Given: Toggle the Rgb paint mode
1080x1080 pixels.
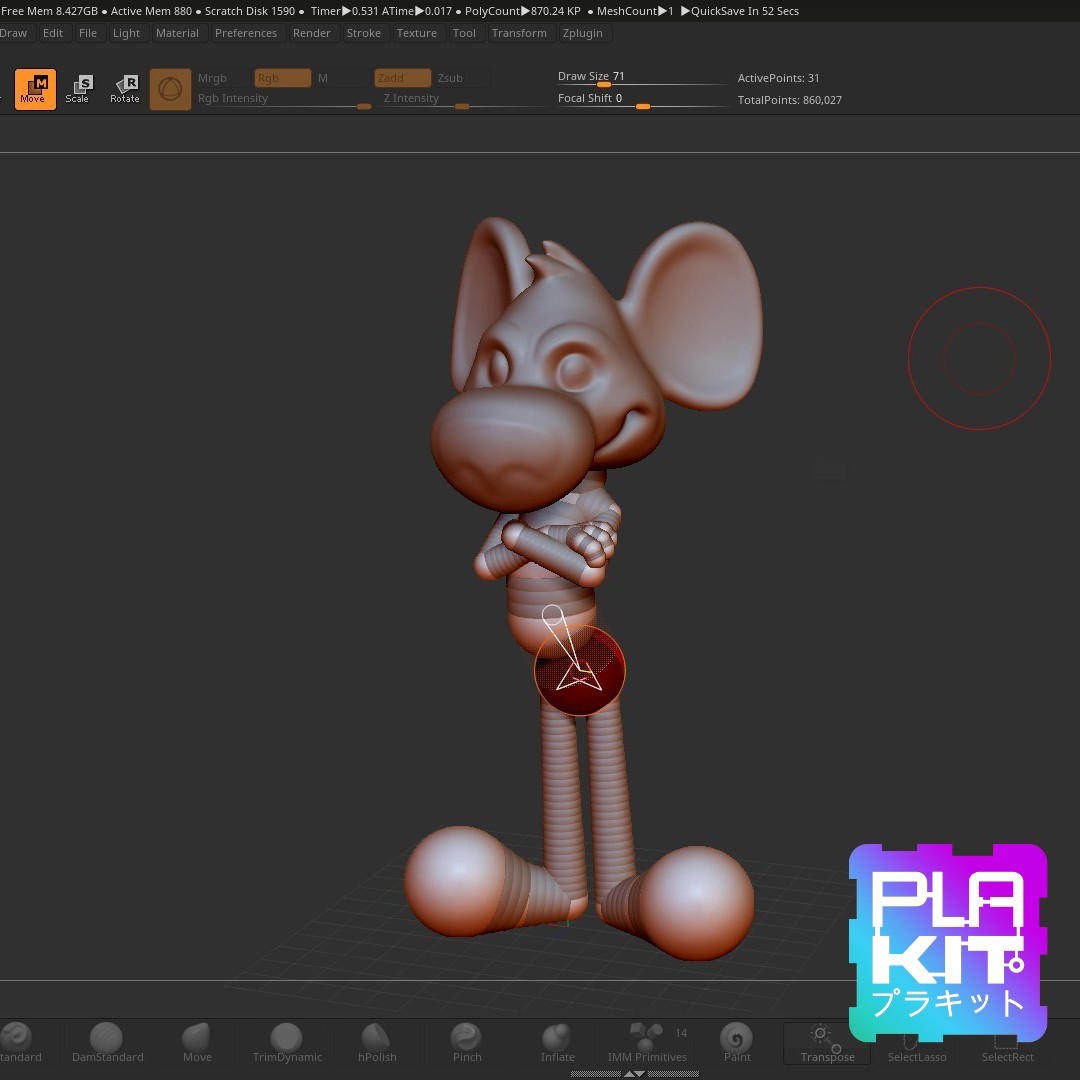Looking at the screenshot, I should [282, 78].
